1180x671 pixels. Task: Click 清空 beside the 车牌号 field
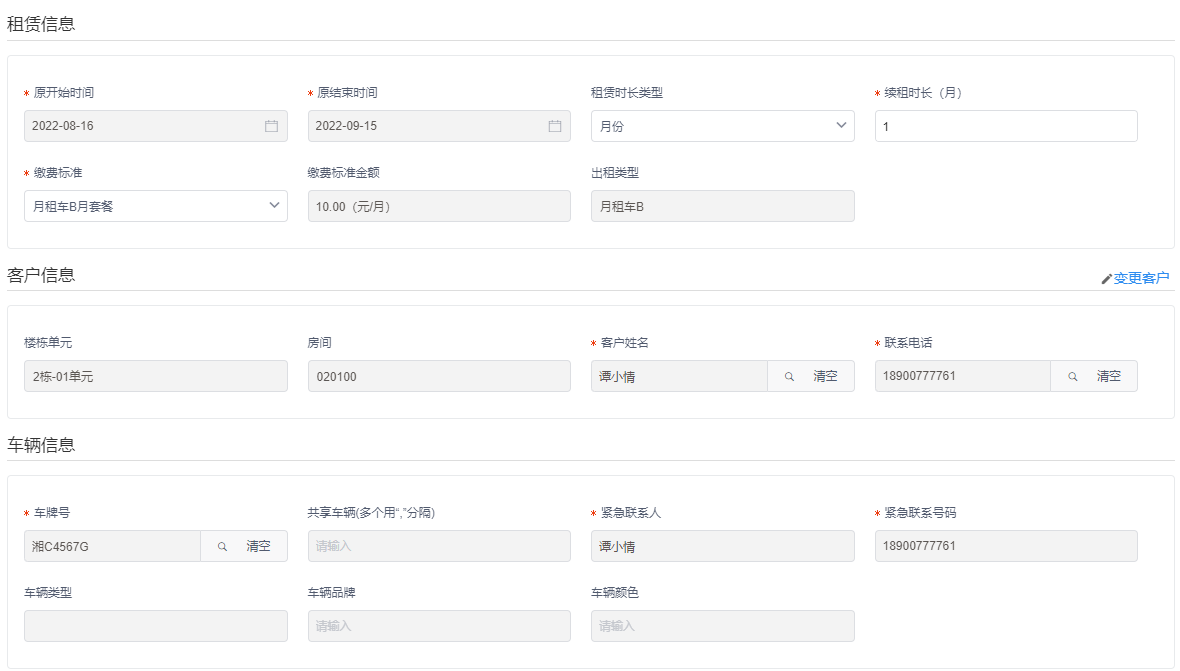pos(259,546)
